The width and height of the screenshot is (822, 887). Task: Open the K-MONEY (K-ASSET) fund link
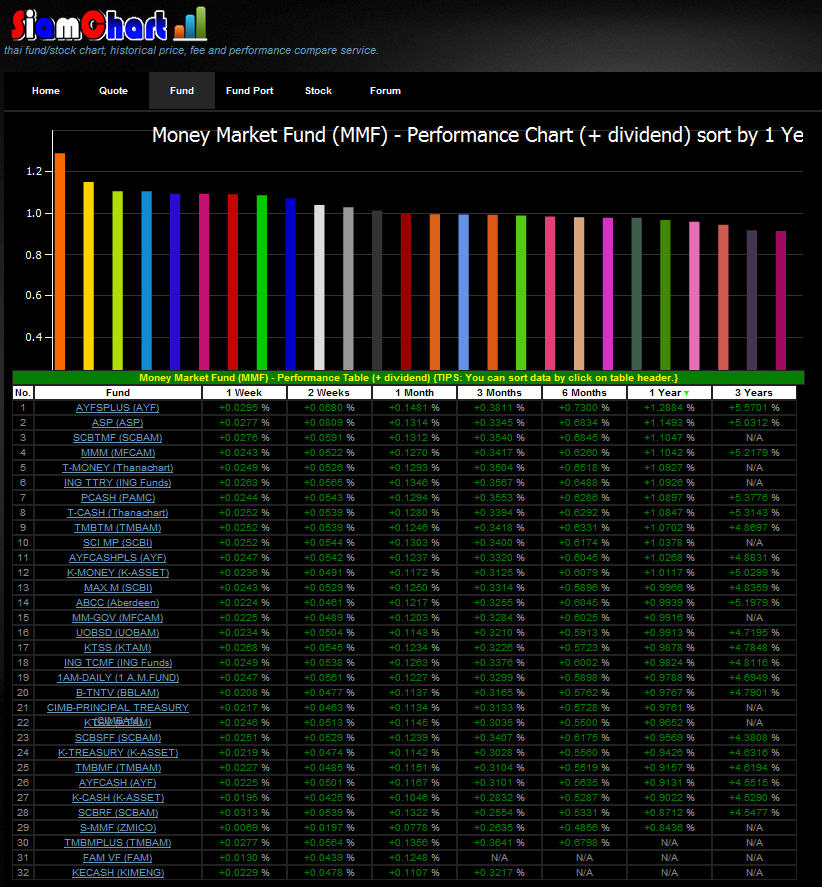pos(117,572)
